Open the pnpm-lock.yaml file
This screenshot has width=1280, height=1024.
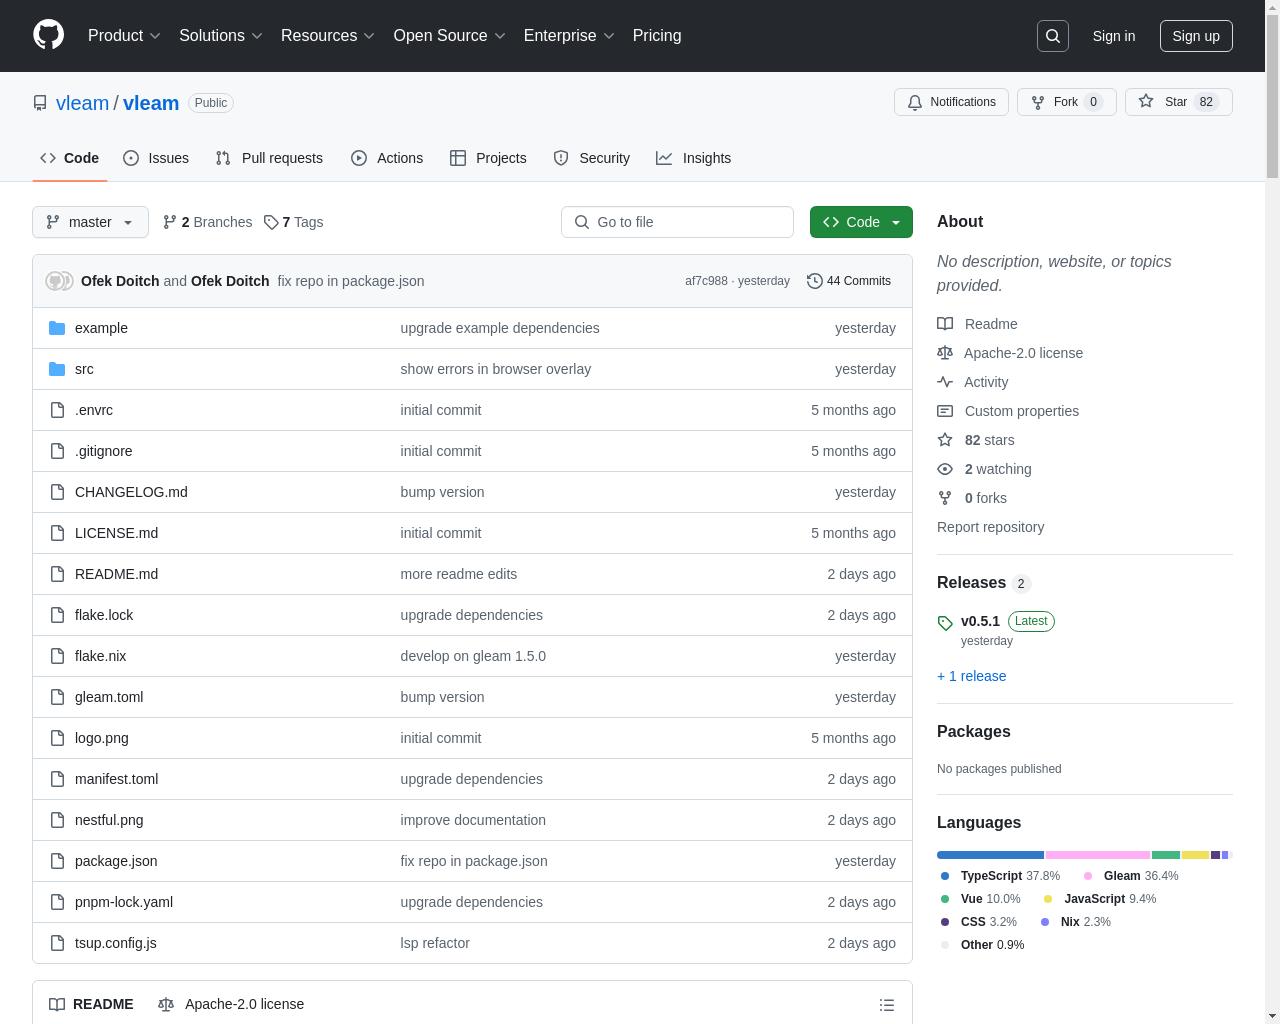124,902
